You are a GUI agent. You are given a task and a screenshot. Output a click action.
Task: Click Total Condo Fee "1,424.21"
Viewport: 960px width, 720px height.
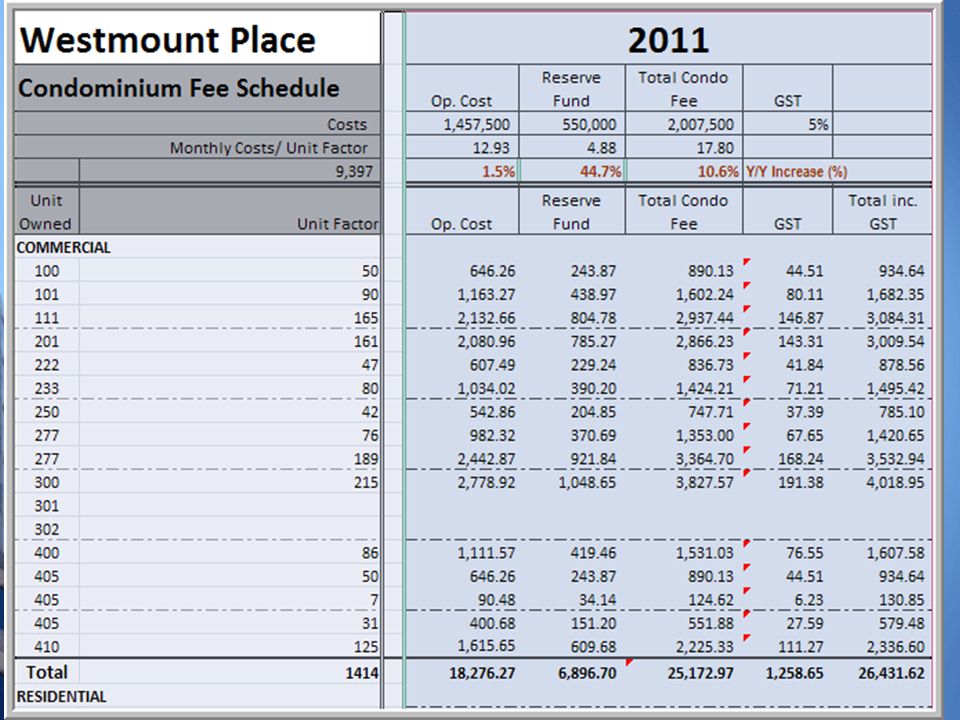pos(705,389)
